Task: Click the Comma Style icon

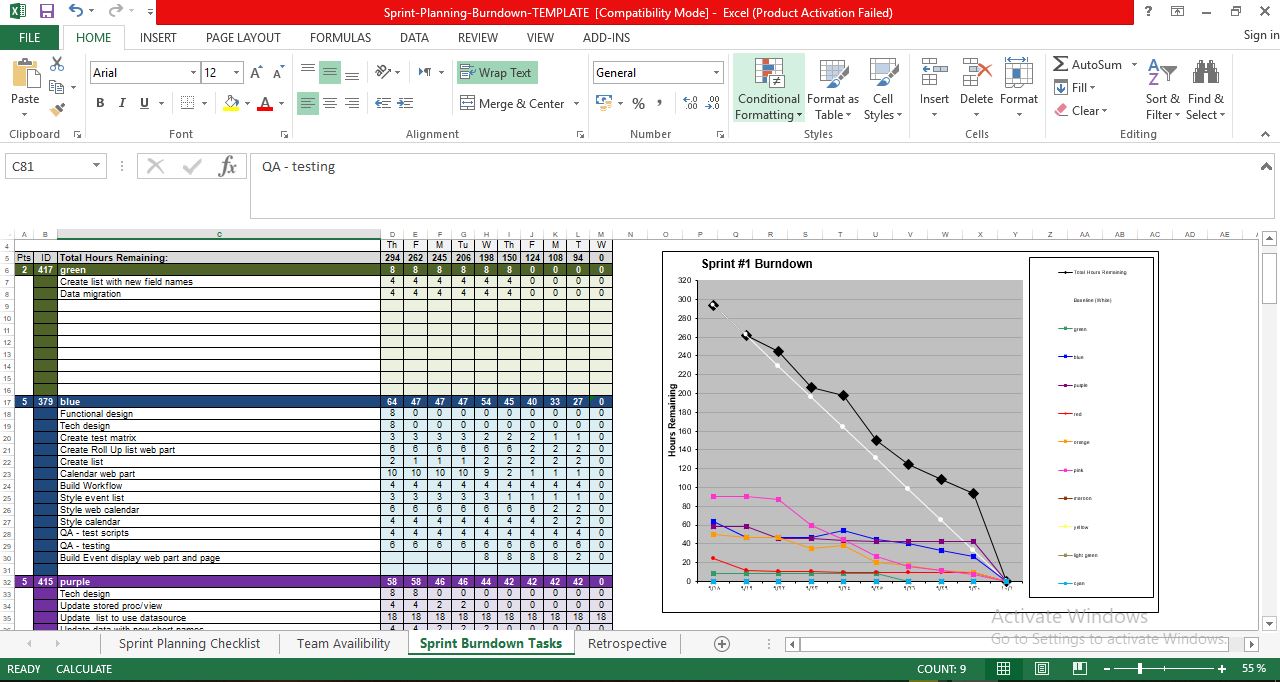Action: tap(661, 103)
